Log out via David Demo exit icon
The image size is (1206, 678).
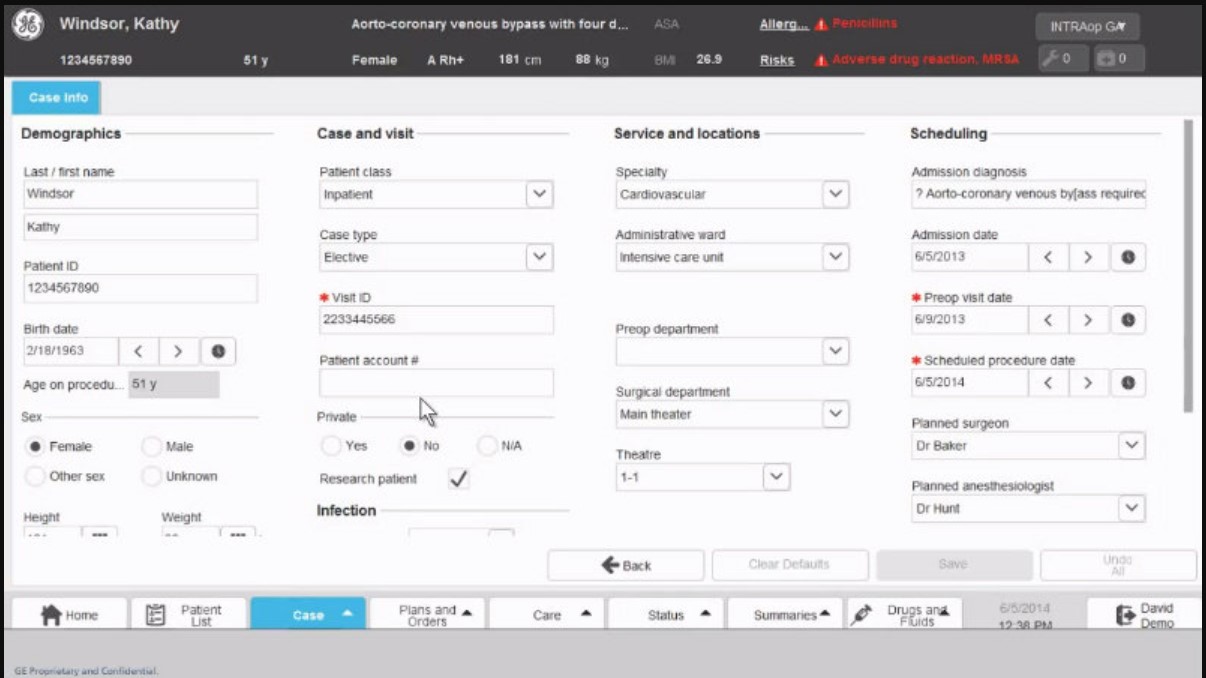tap(1143, 615)
